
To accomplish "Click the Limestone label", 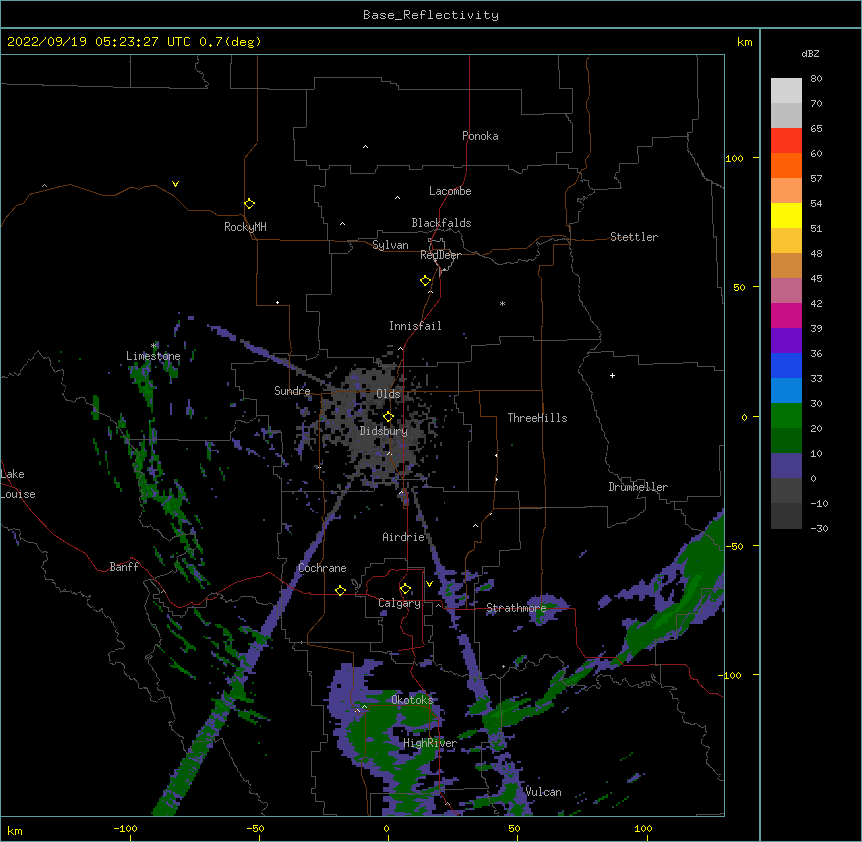I will (153, 356).
